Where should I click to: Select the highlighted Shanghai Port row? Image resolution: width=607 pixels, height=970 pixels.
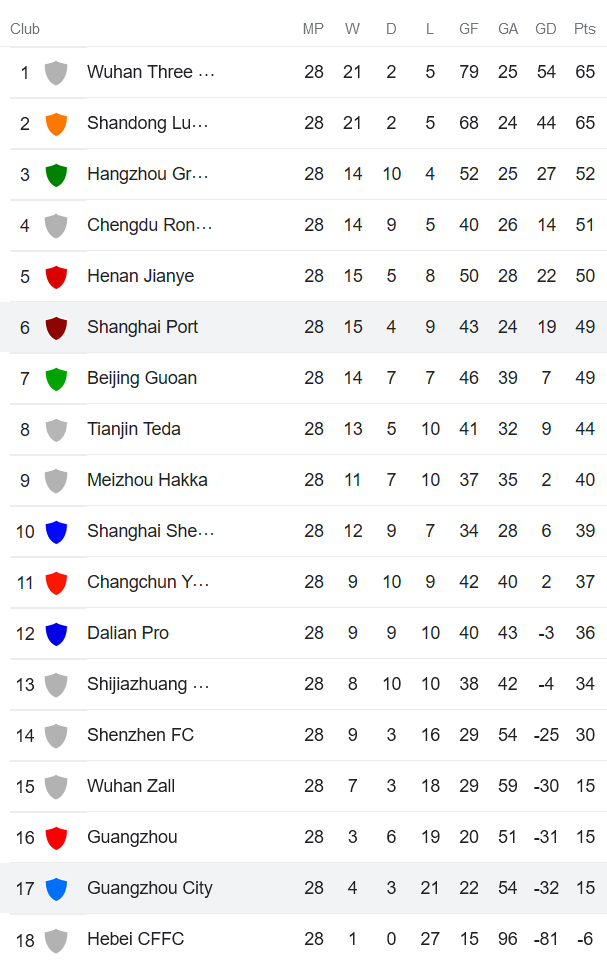point(300,327)
